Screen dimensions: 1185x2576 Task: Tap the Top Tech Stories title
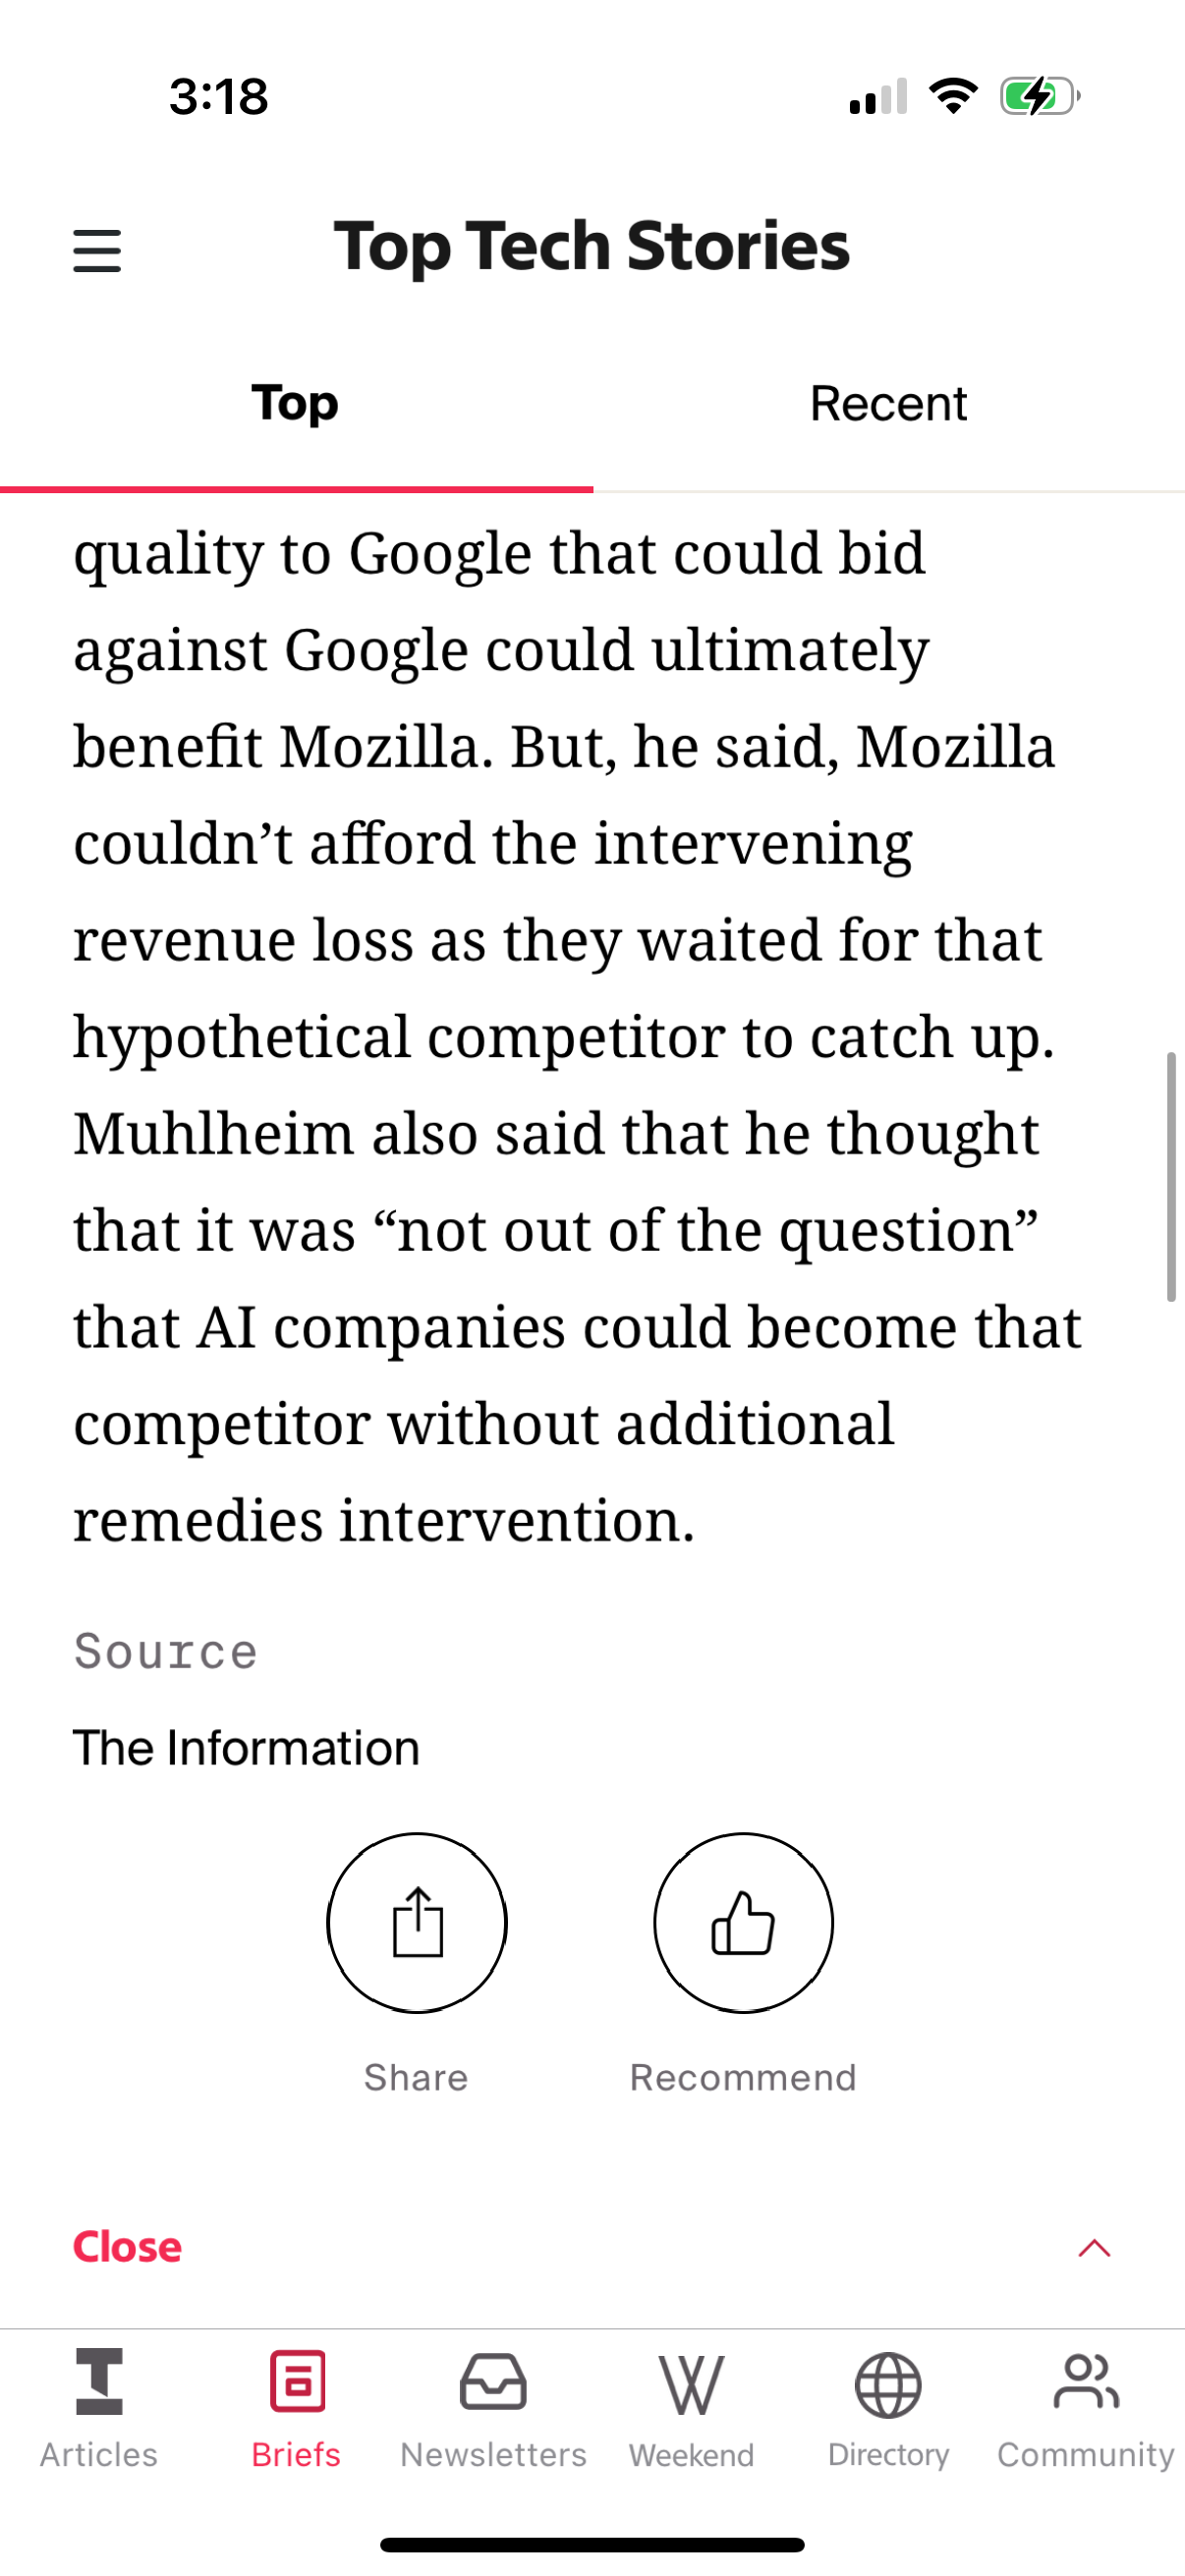[592, 246]
